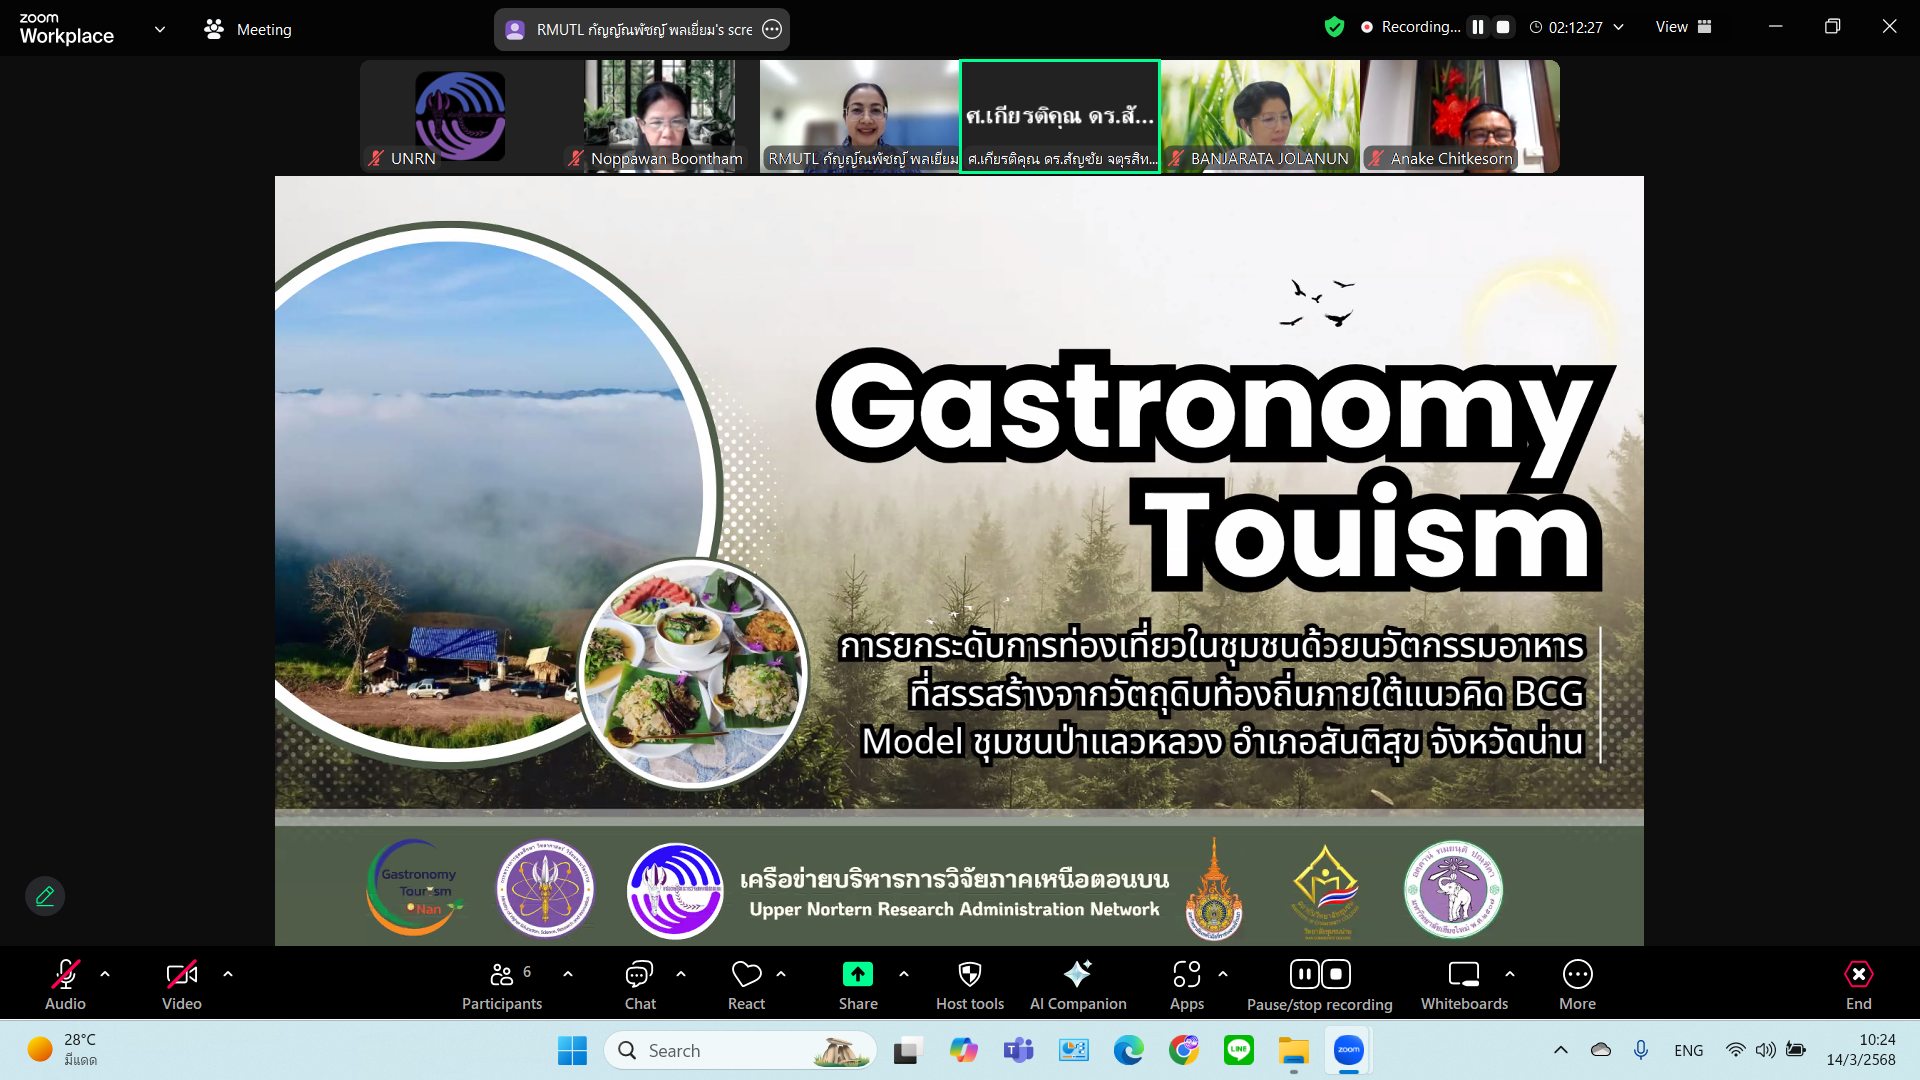Open the React emoji menu
The width and height of the screenshot is (1920, 1080).
point(746,984)
